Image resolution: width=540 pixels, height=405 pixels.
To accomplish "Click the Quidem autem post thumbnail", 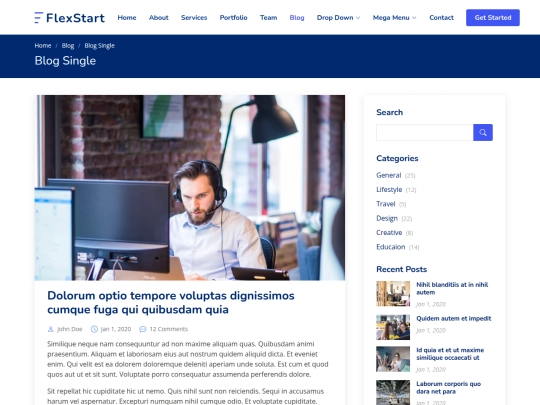I will click(x=393, y=327).
